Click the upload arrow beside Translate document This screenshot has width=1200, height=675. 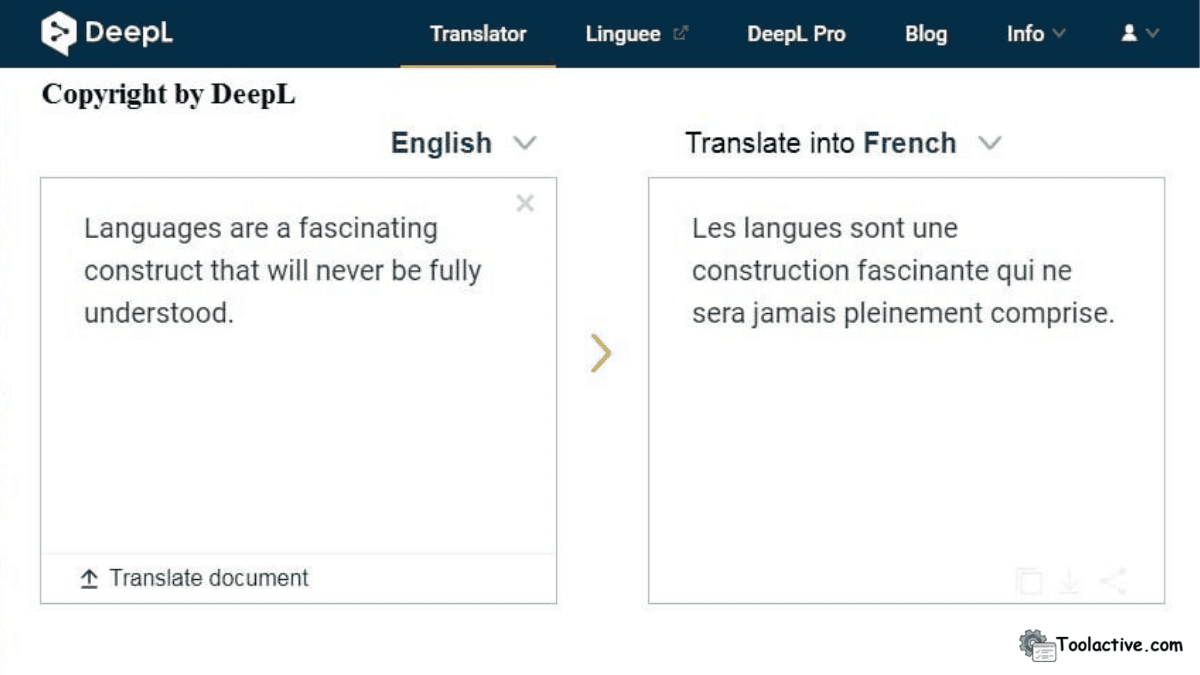[x=88, y=578]
